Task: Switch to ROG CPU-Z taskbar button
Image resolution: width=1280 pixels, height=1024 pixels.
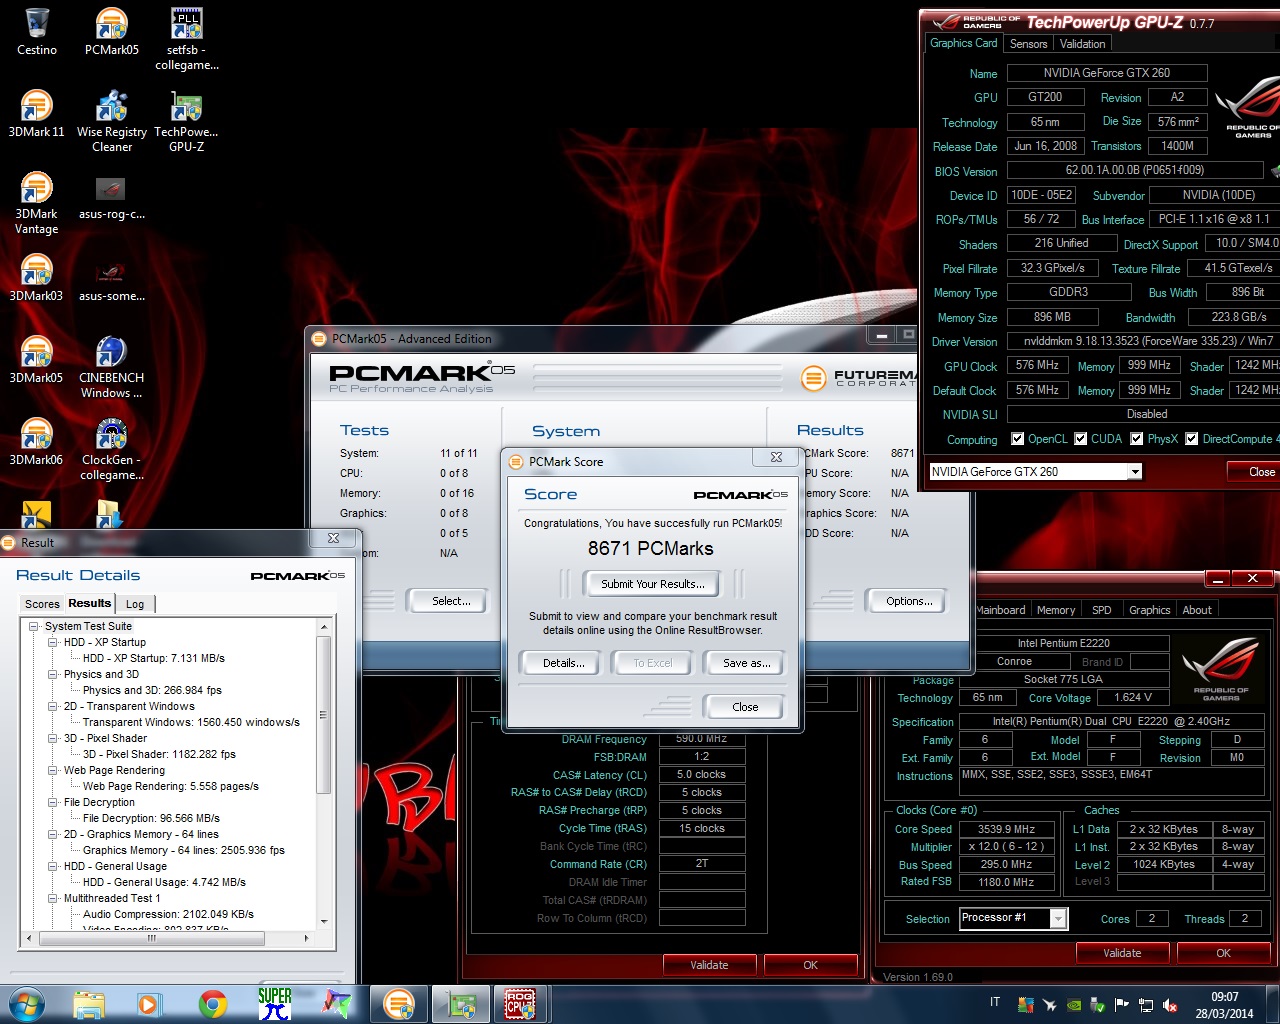Action: [x=521, y=1004]
